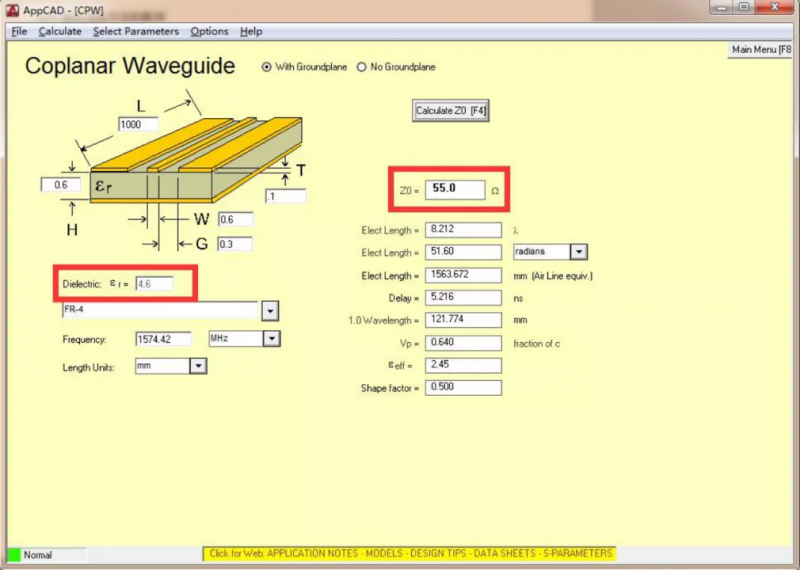Go to Main Menu [F8] button
This screenshot has width=800, height=570.
[762, 49]
